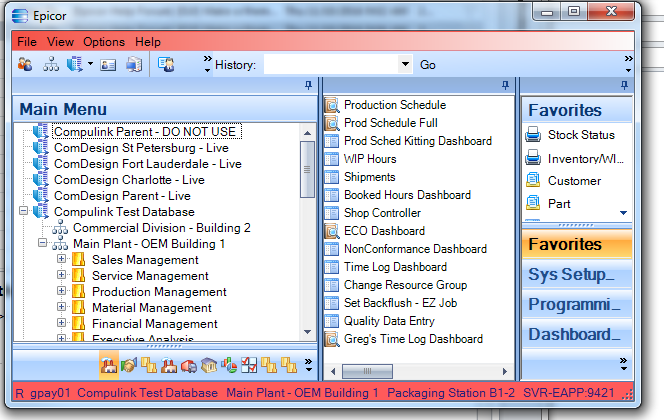Click the Sales Management folder icon
Viewport: 664px width, 420px height.
click(x=78, y=260)
